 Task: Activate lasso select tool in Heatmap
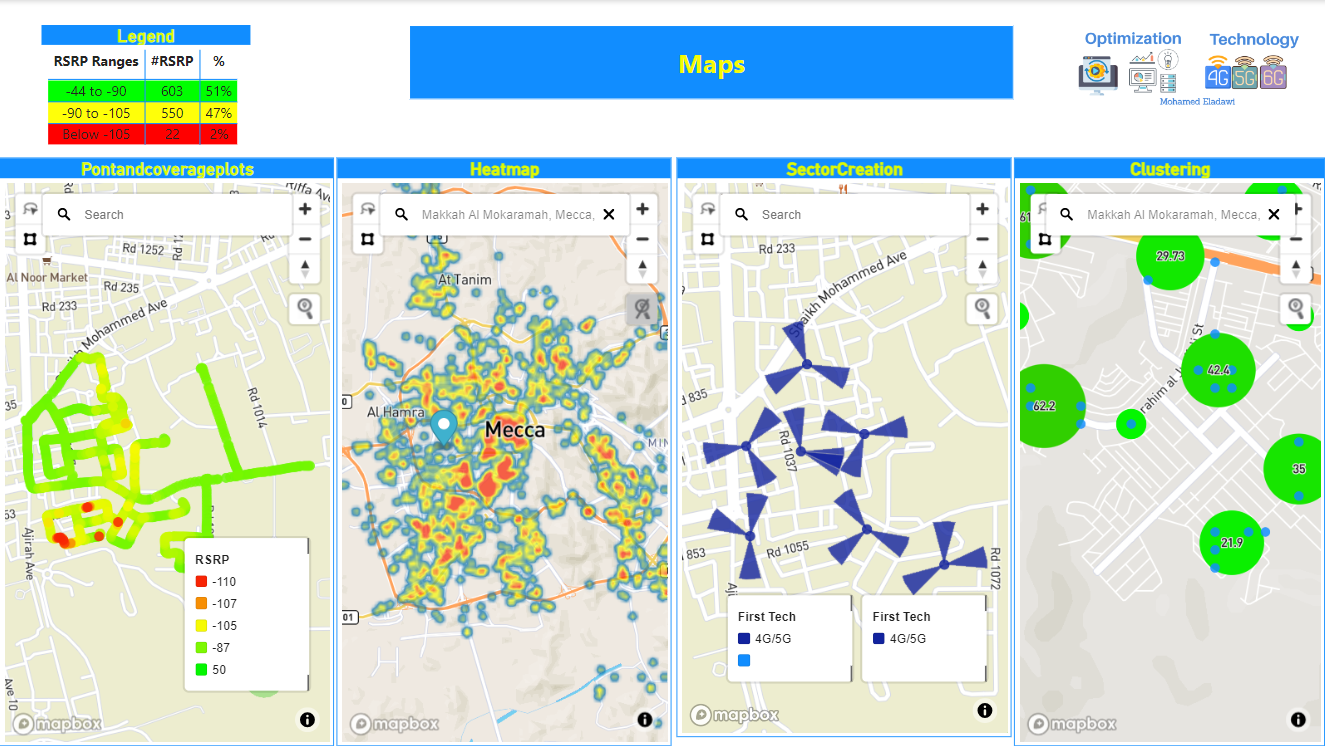click(368, 209)
